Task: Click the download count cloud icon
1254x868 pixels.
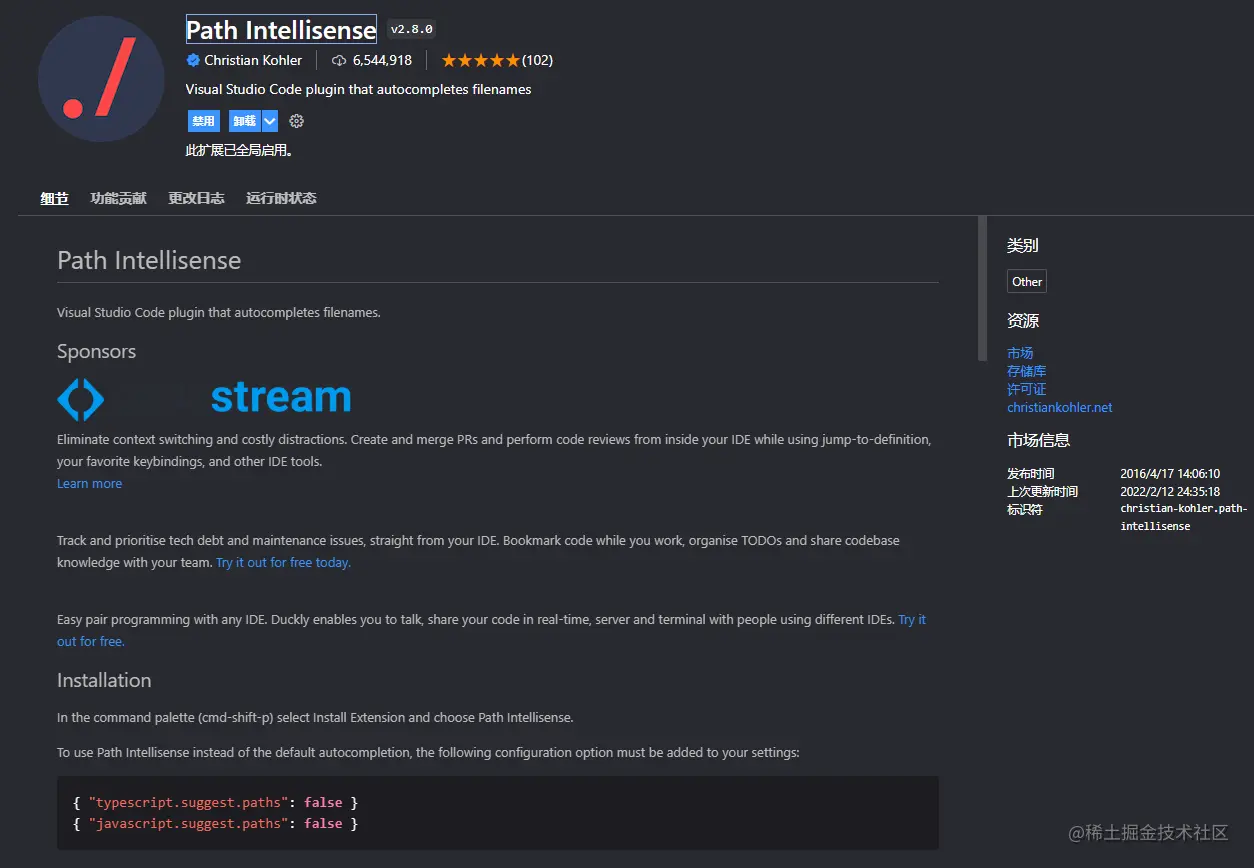Action: point(339,60)
